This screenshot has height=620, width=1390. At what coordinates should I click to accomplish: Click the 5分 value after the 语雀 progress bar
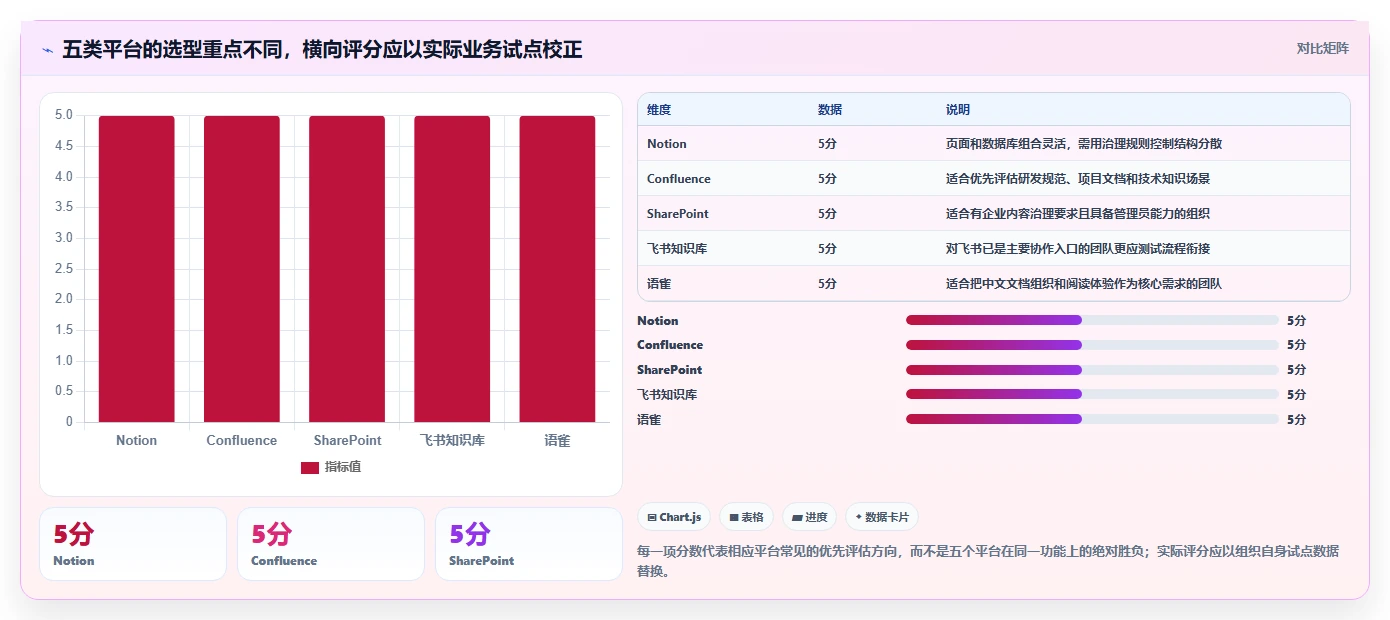[1296, 420]
